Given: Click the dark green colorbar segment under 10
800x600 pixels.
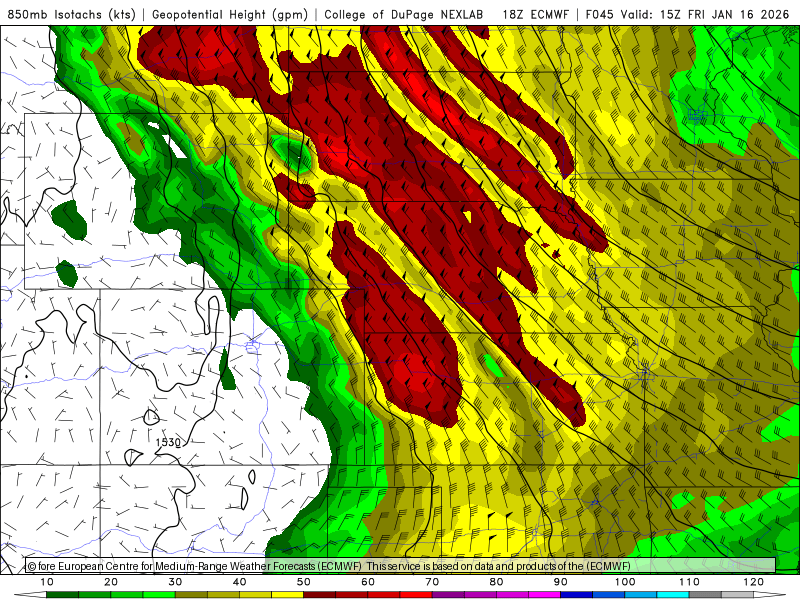Looking at the screenshot, I should tap(62, 595).
